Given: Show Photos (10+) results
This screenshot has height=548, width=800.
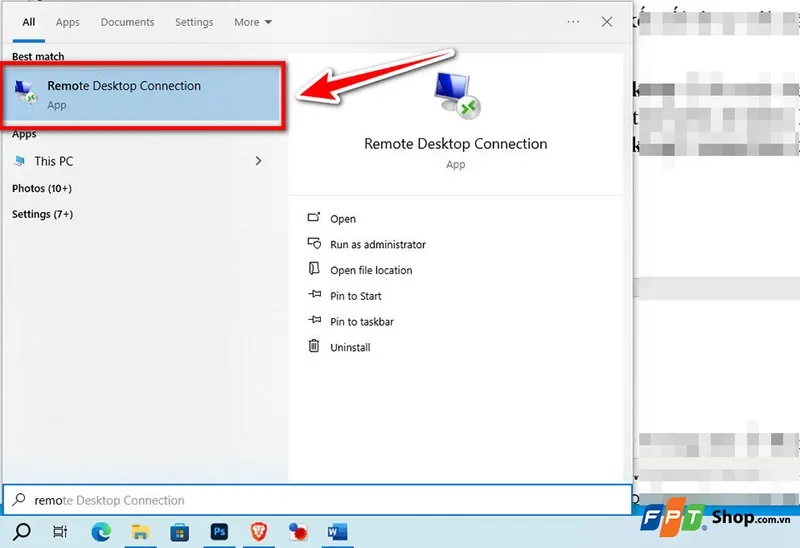Looking at the screenshot, I should 42,188.
